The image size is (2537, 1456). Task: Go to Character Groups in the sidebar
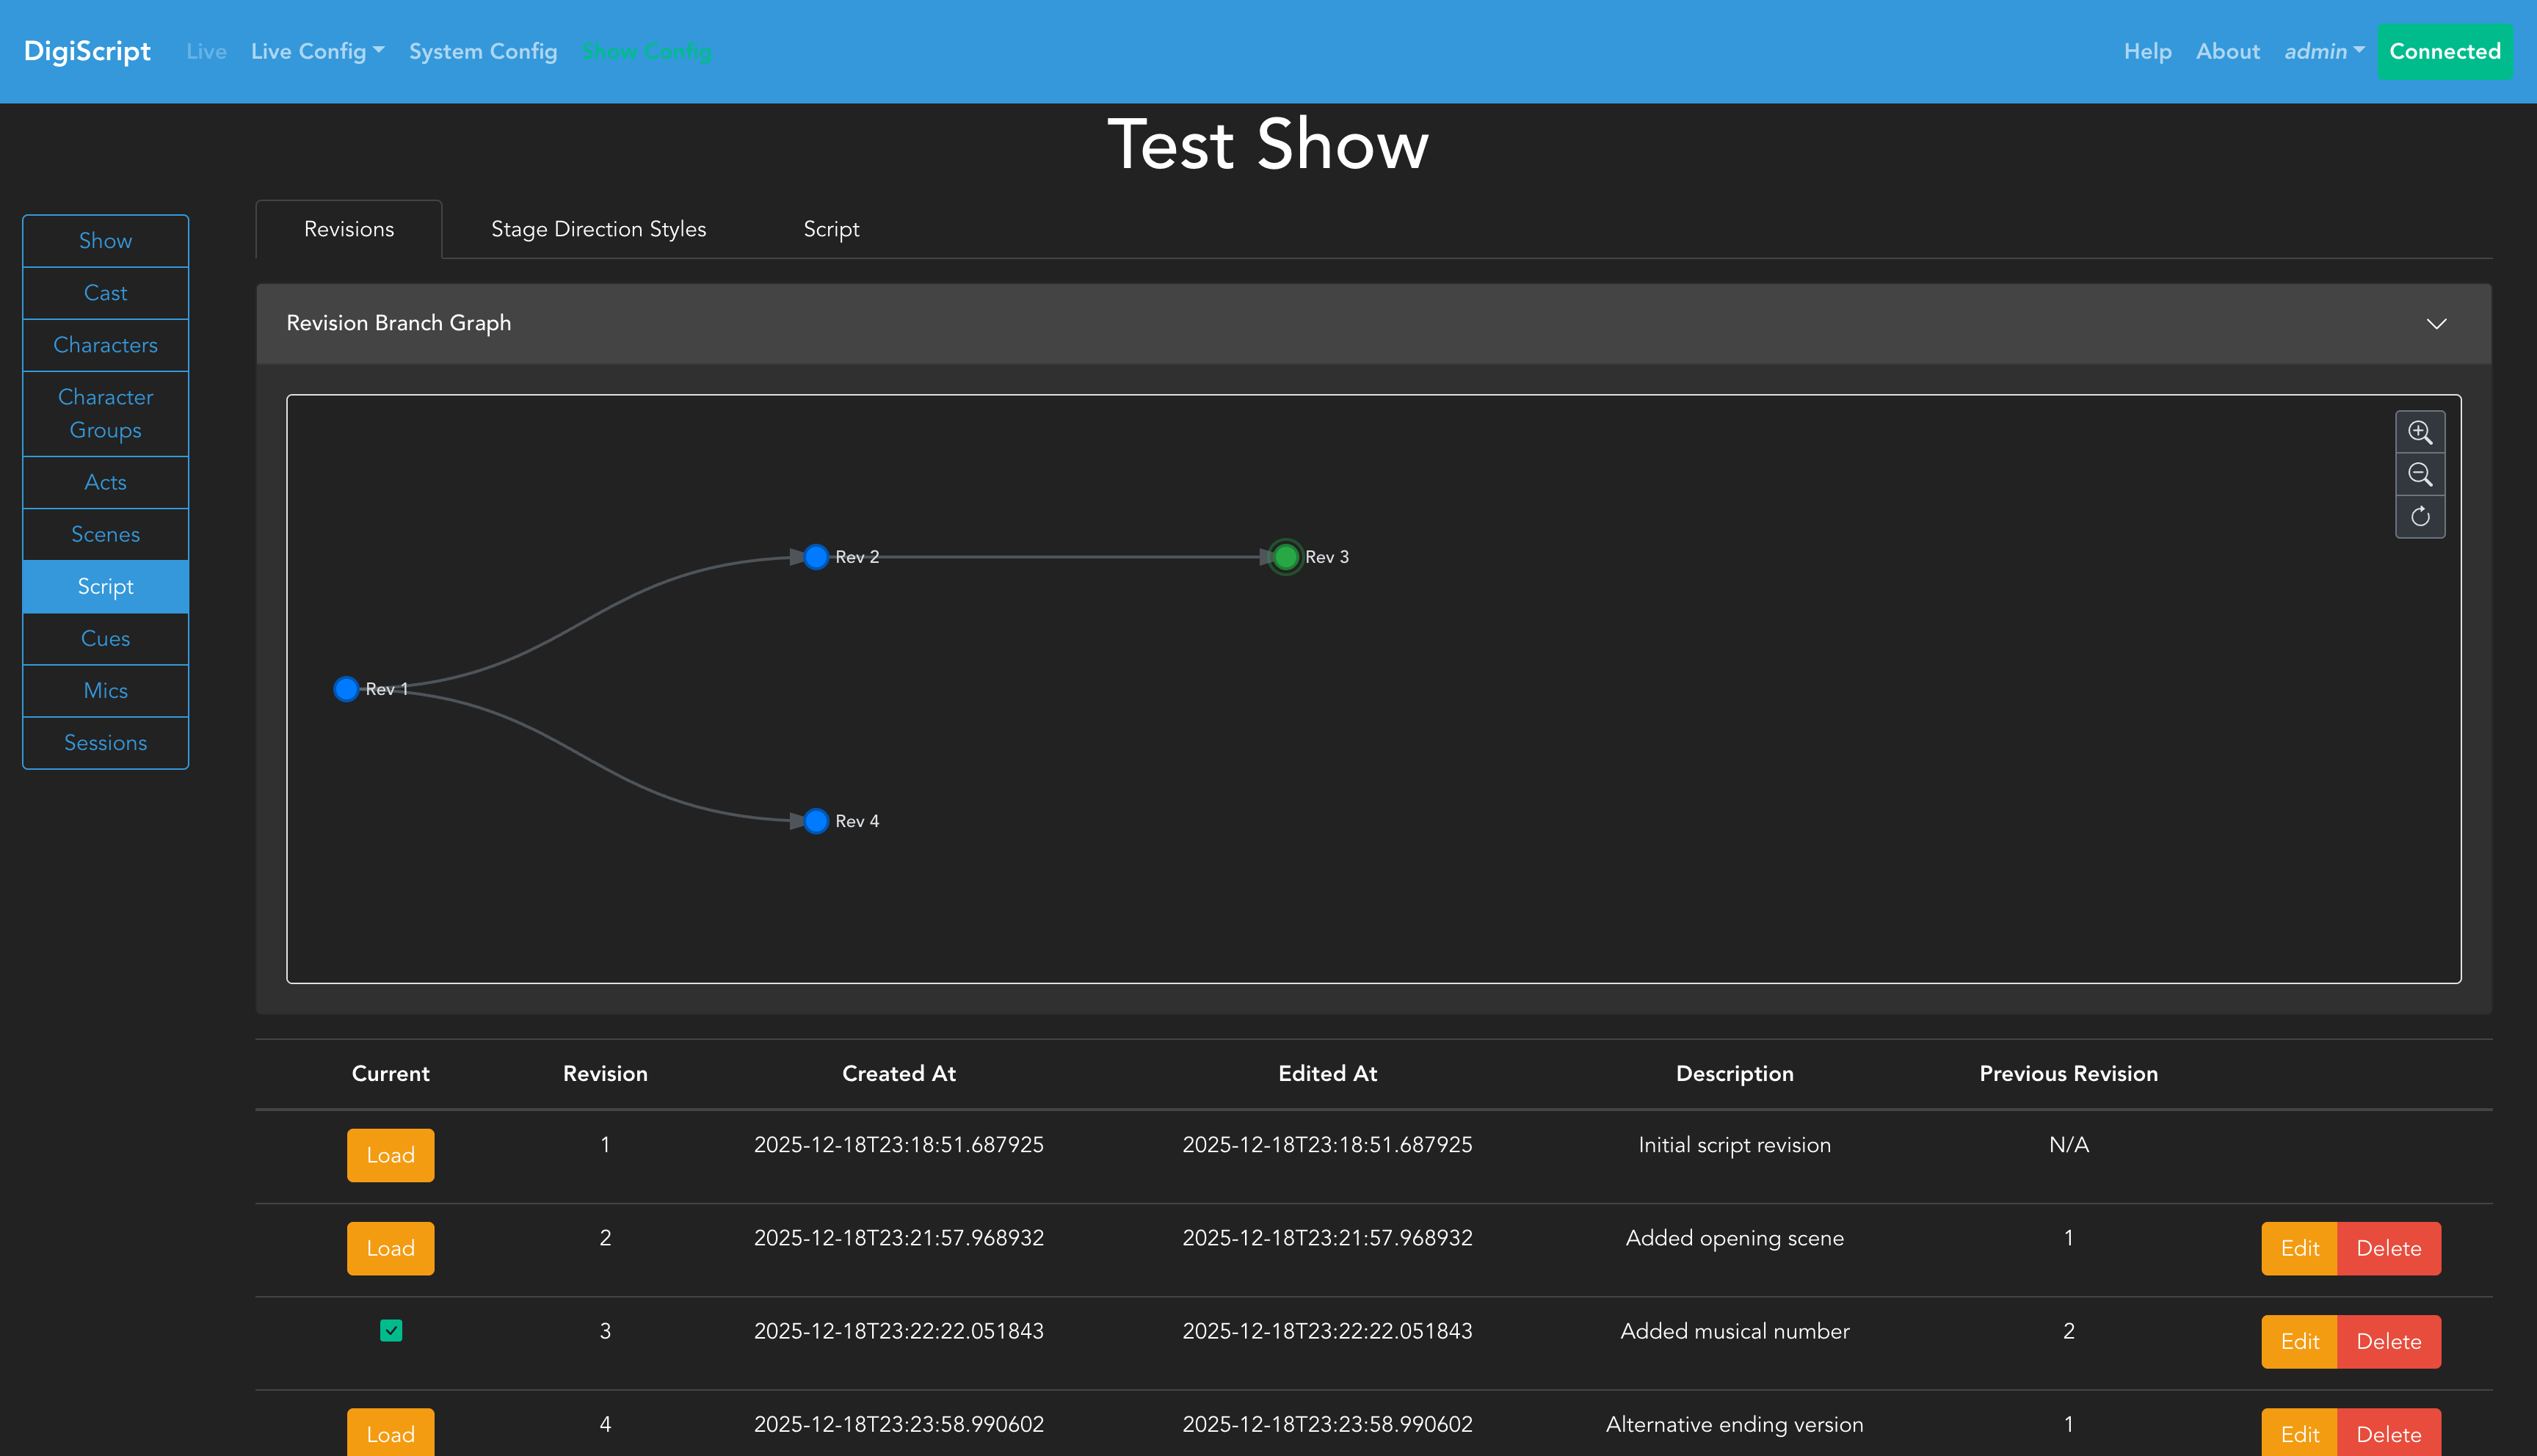[105, 413]
